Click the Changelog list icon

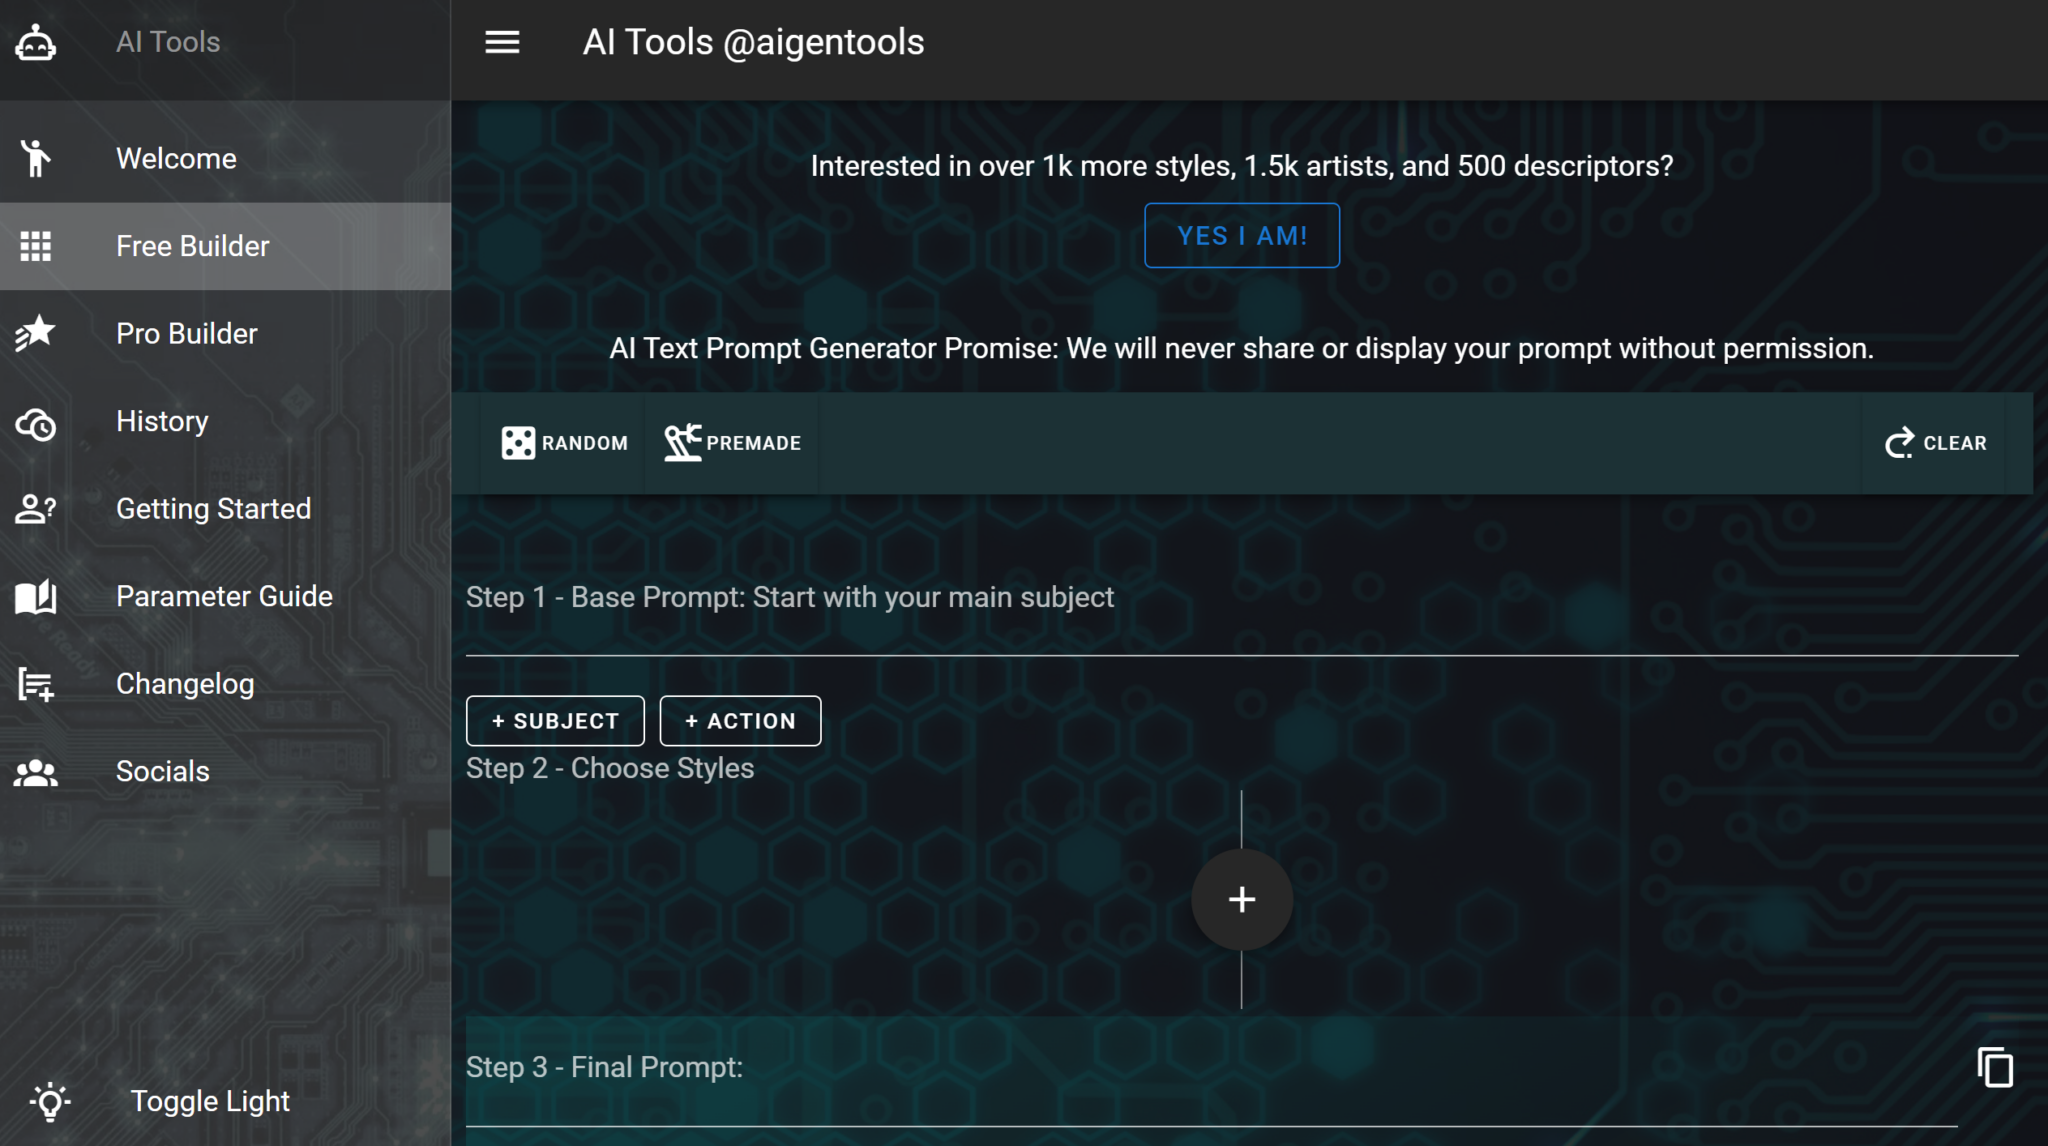click(35, 684)
